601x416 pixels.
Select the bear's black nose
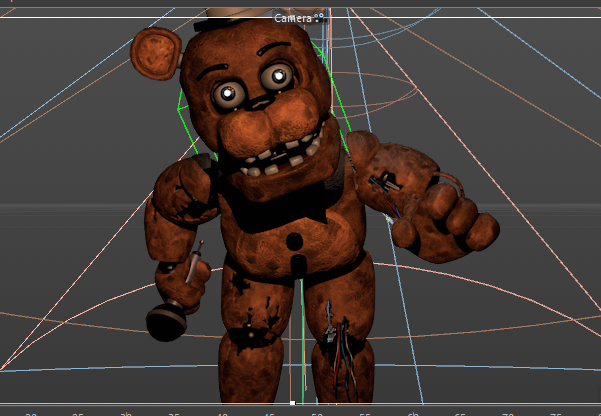(x=260, y=103)
